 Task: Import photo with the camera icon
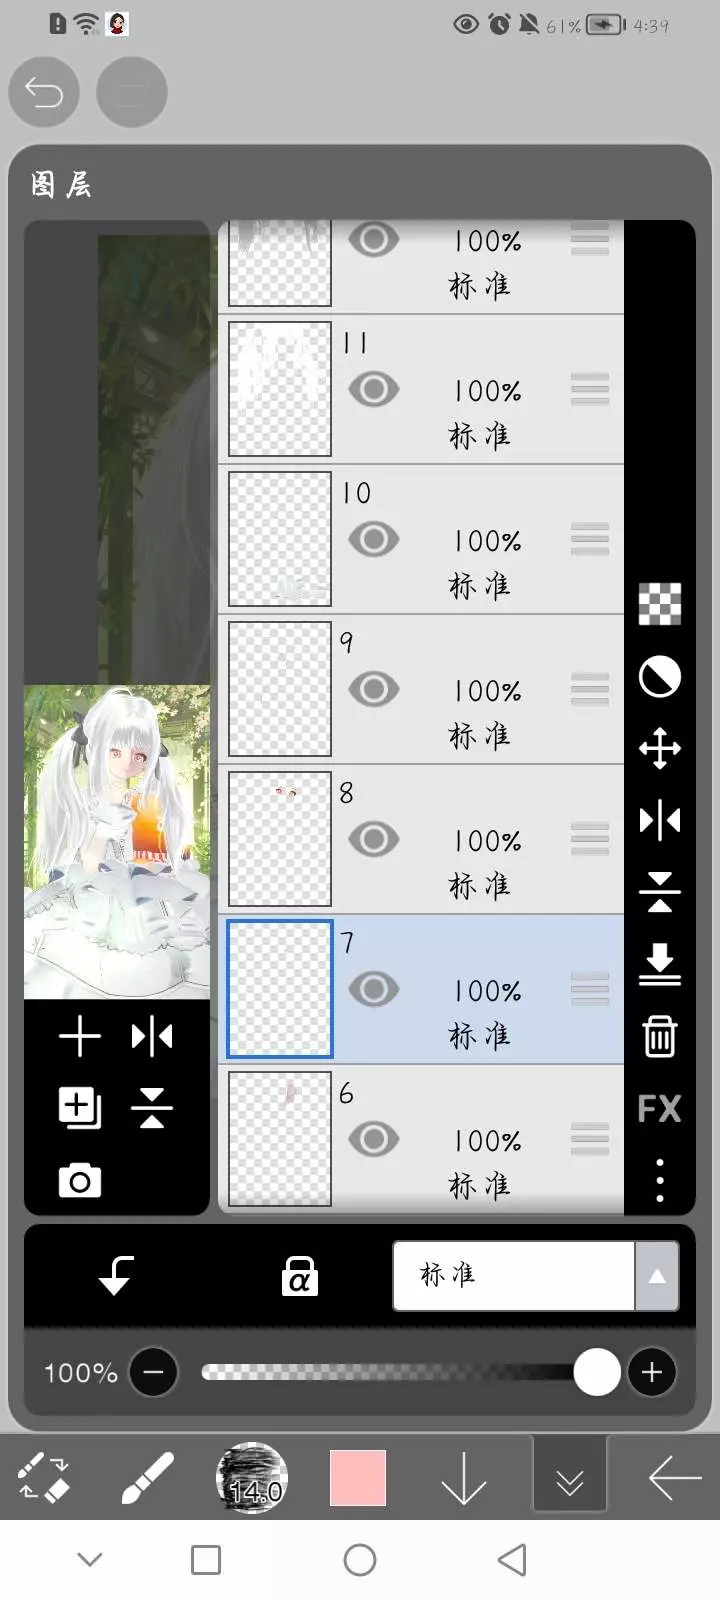pos(80,1181)
